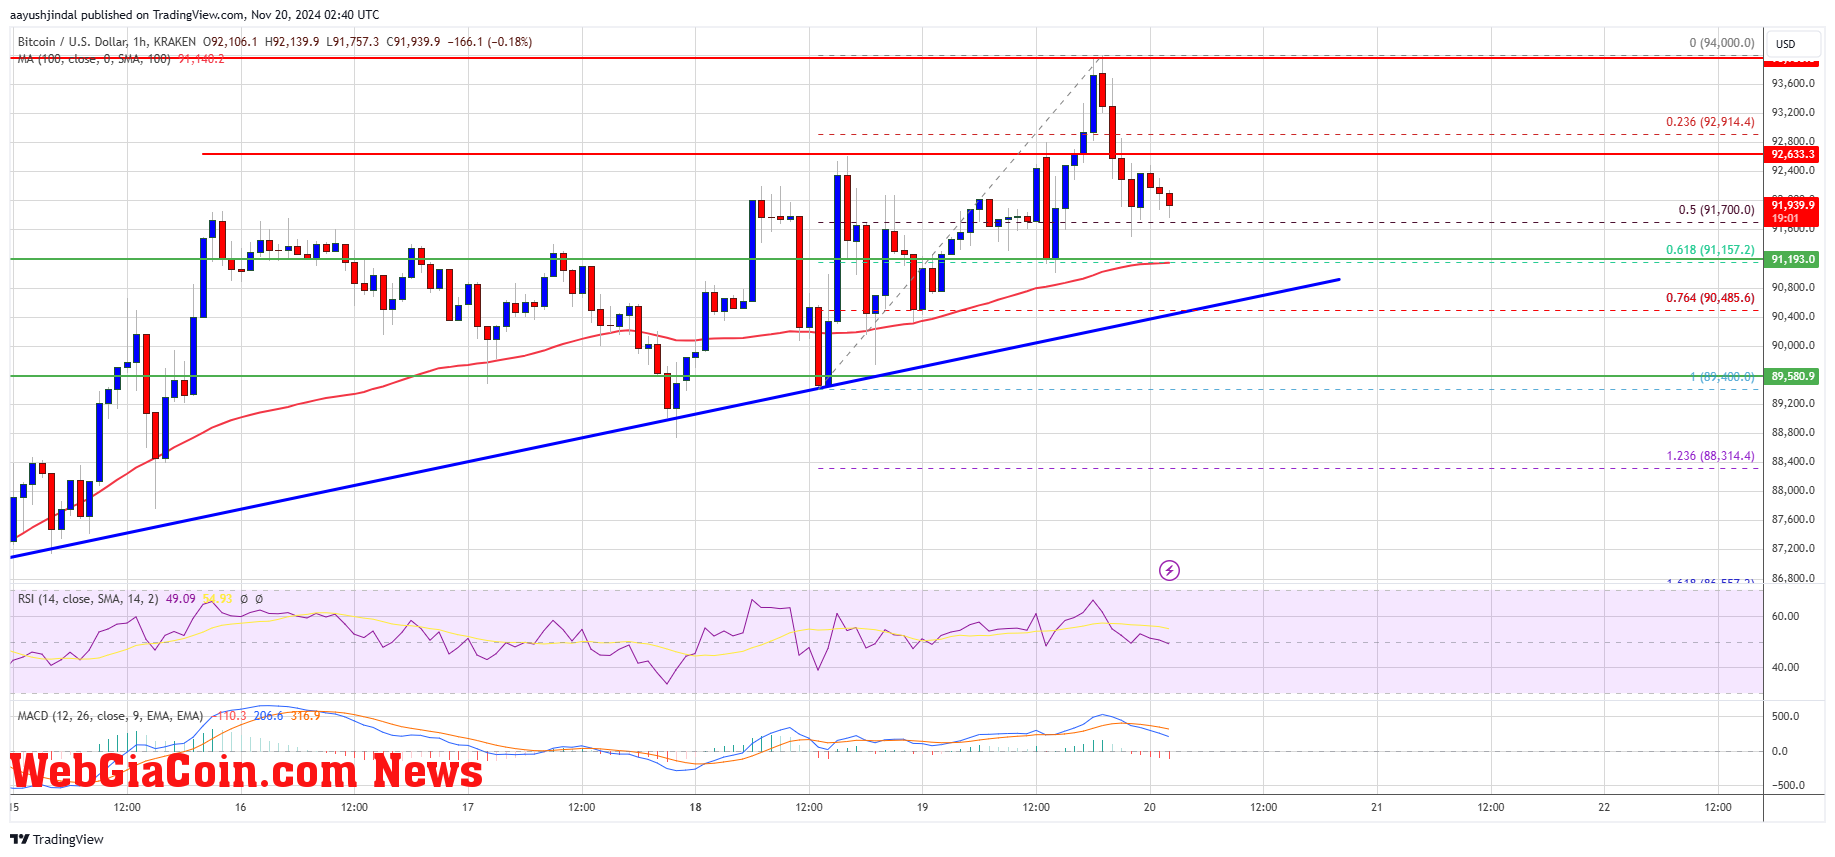Image resolution: width=1835 pixels, height=857 pixels.
Task: Click the RSI (14, close, SMA, 14, 2) legend
Action: (88, 599)
